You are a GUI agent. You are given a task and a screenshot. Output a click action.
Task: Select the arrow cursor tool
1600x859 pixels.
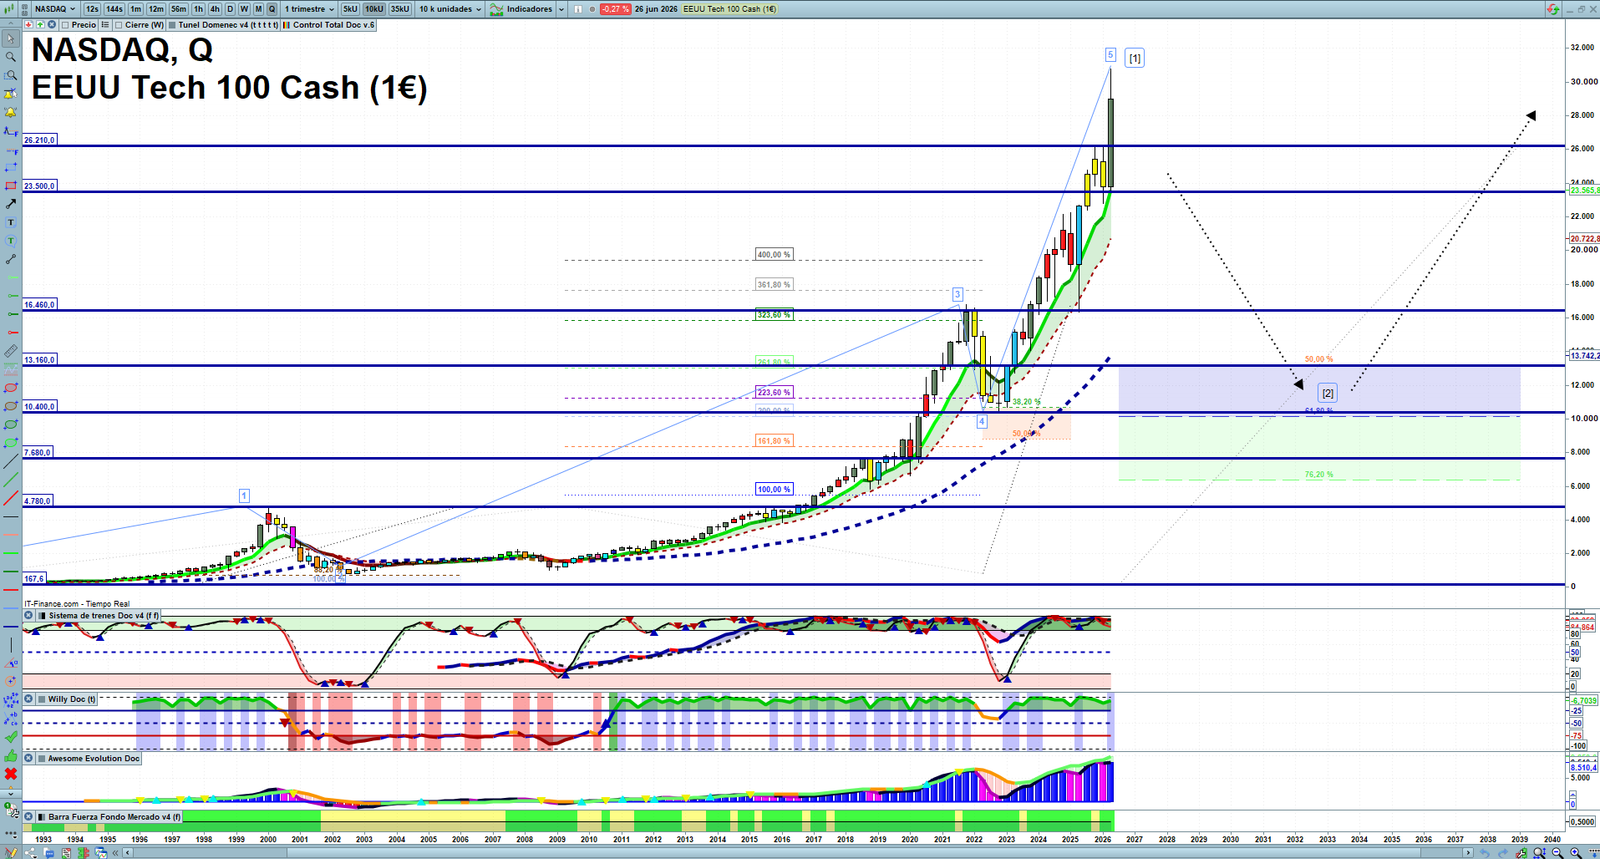[x=11, y=38]
